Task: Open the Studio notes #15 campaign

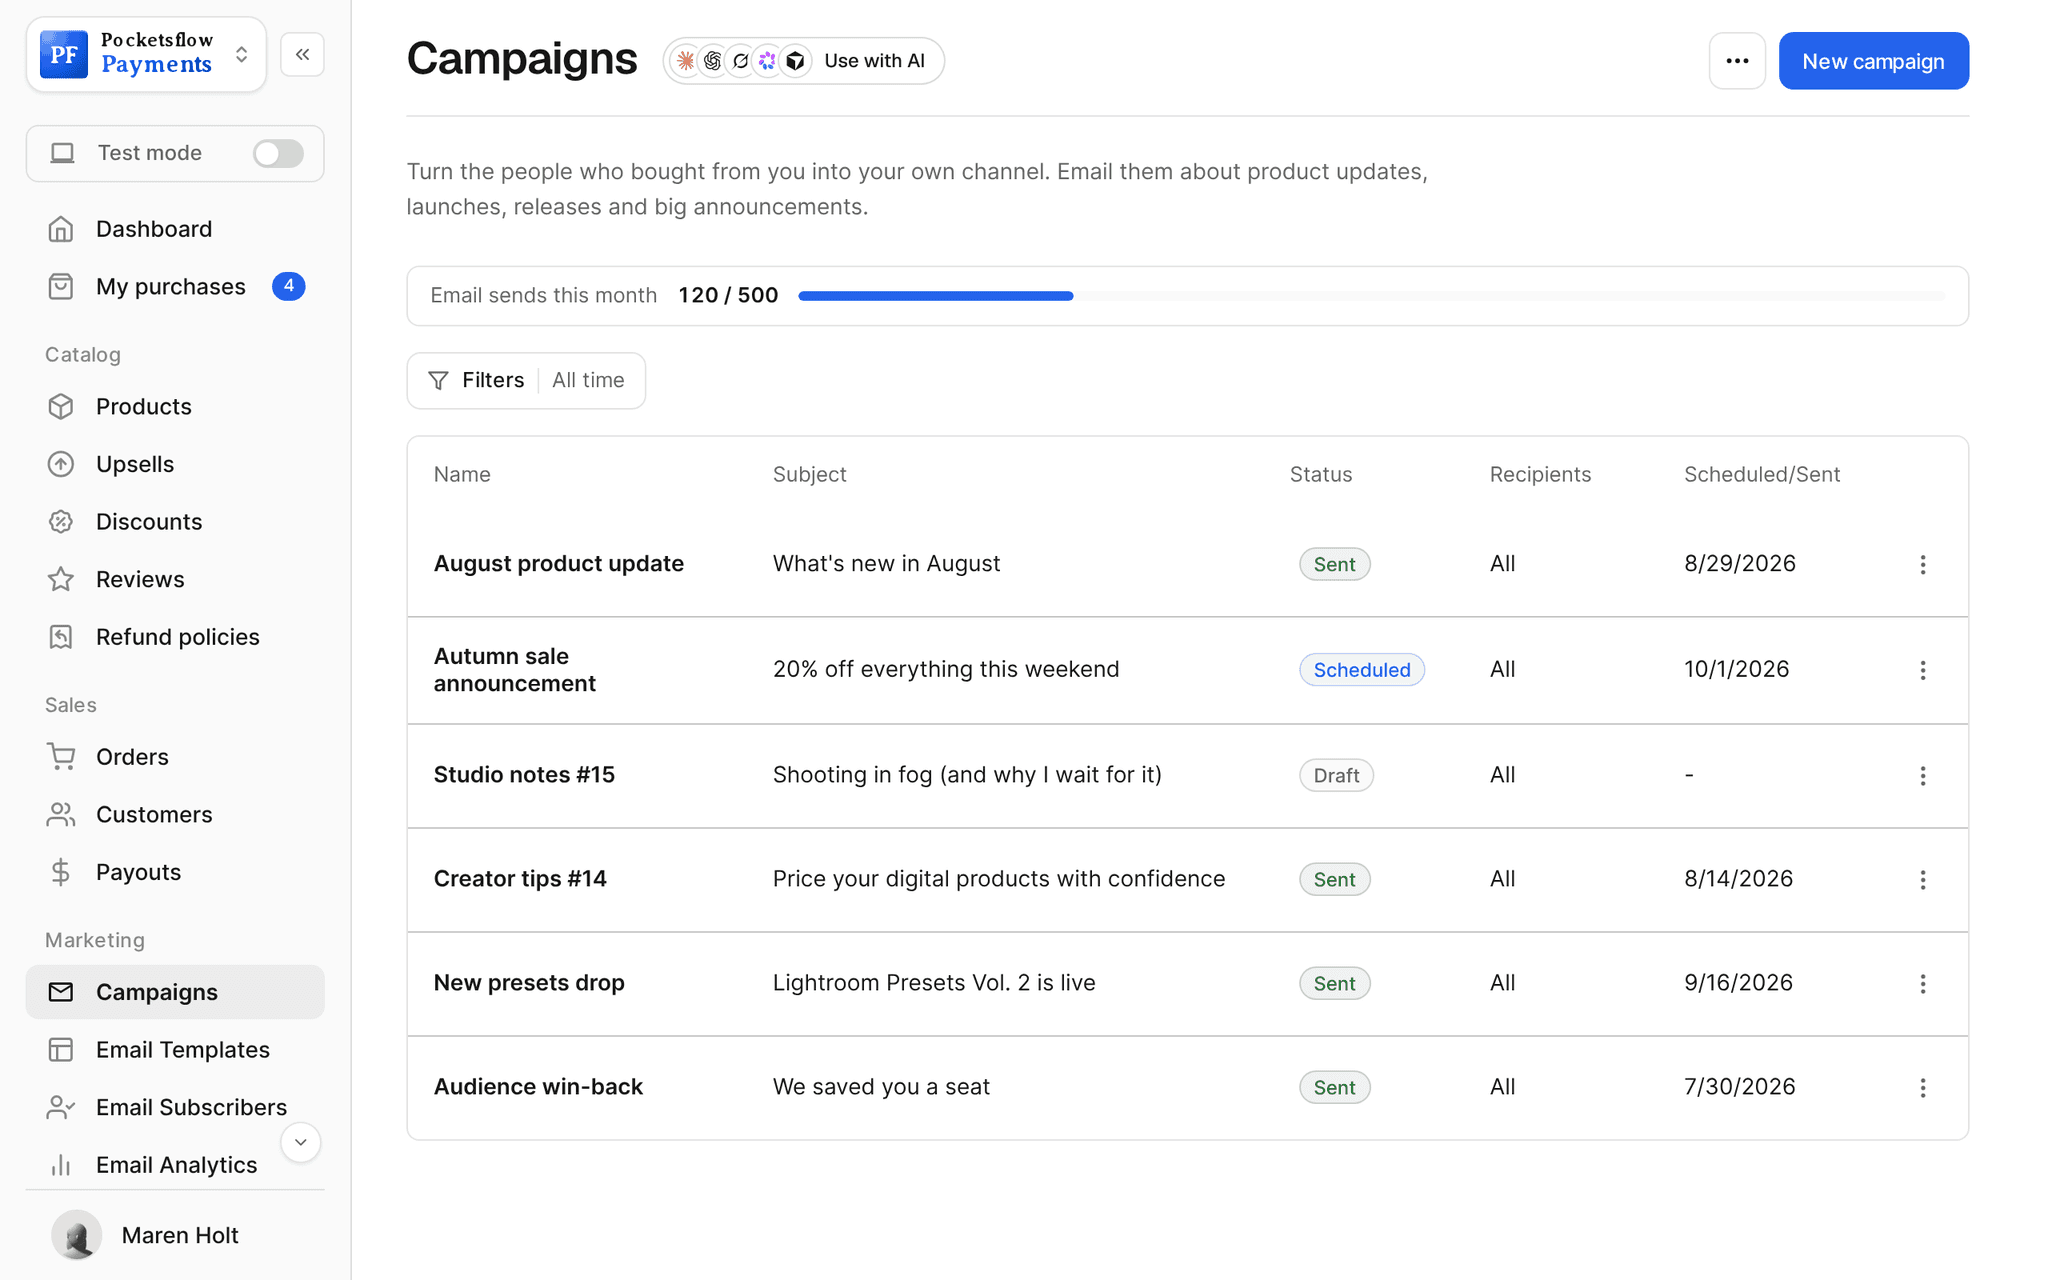Action: (x=524, y=775)
